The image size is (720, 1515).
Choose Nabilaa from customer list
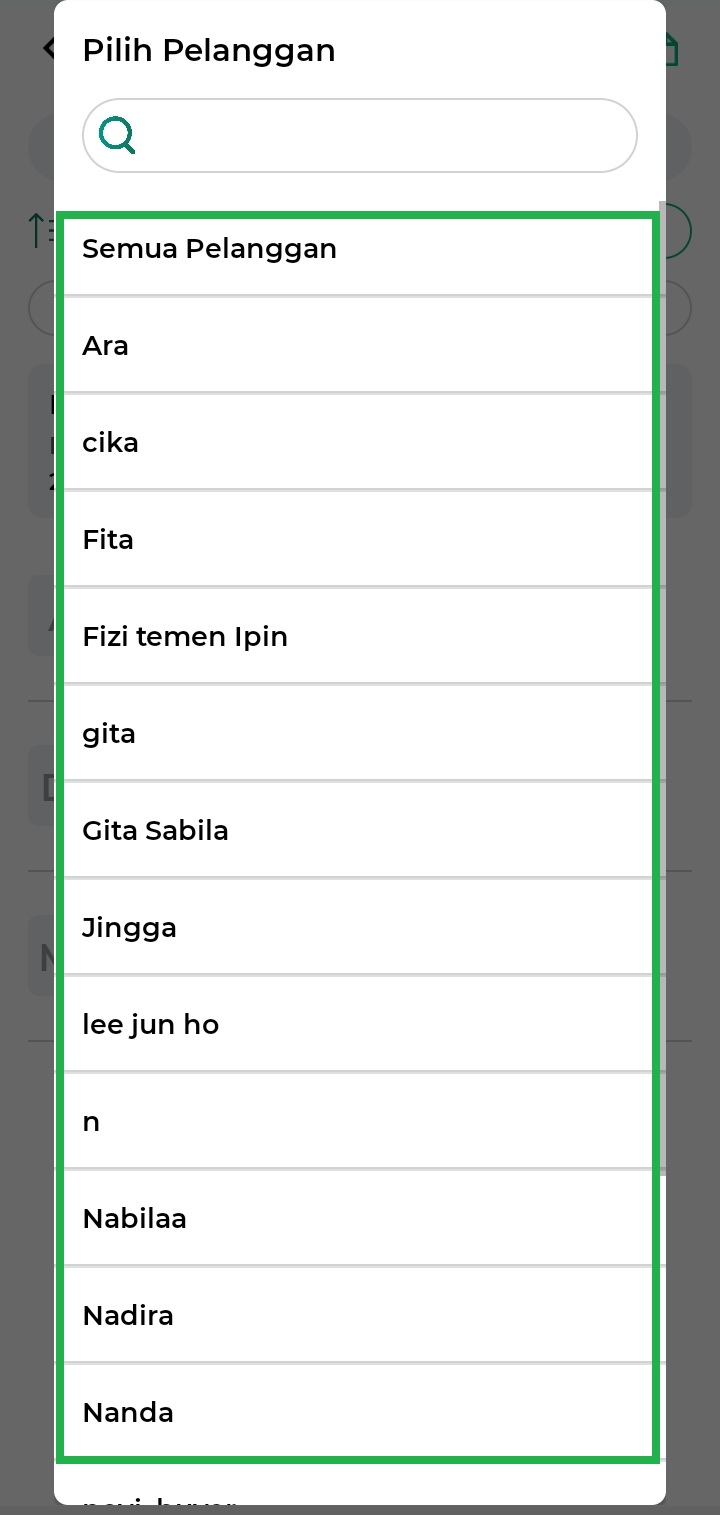coord(134,1219)
